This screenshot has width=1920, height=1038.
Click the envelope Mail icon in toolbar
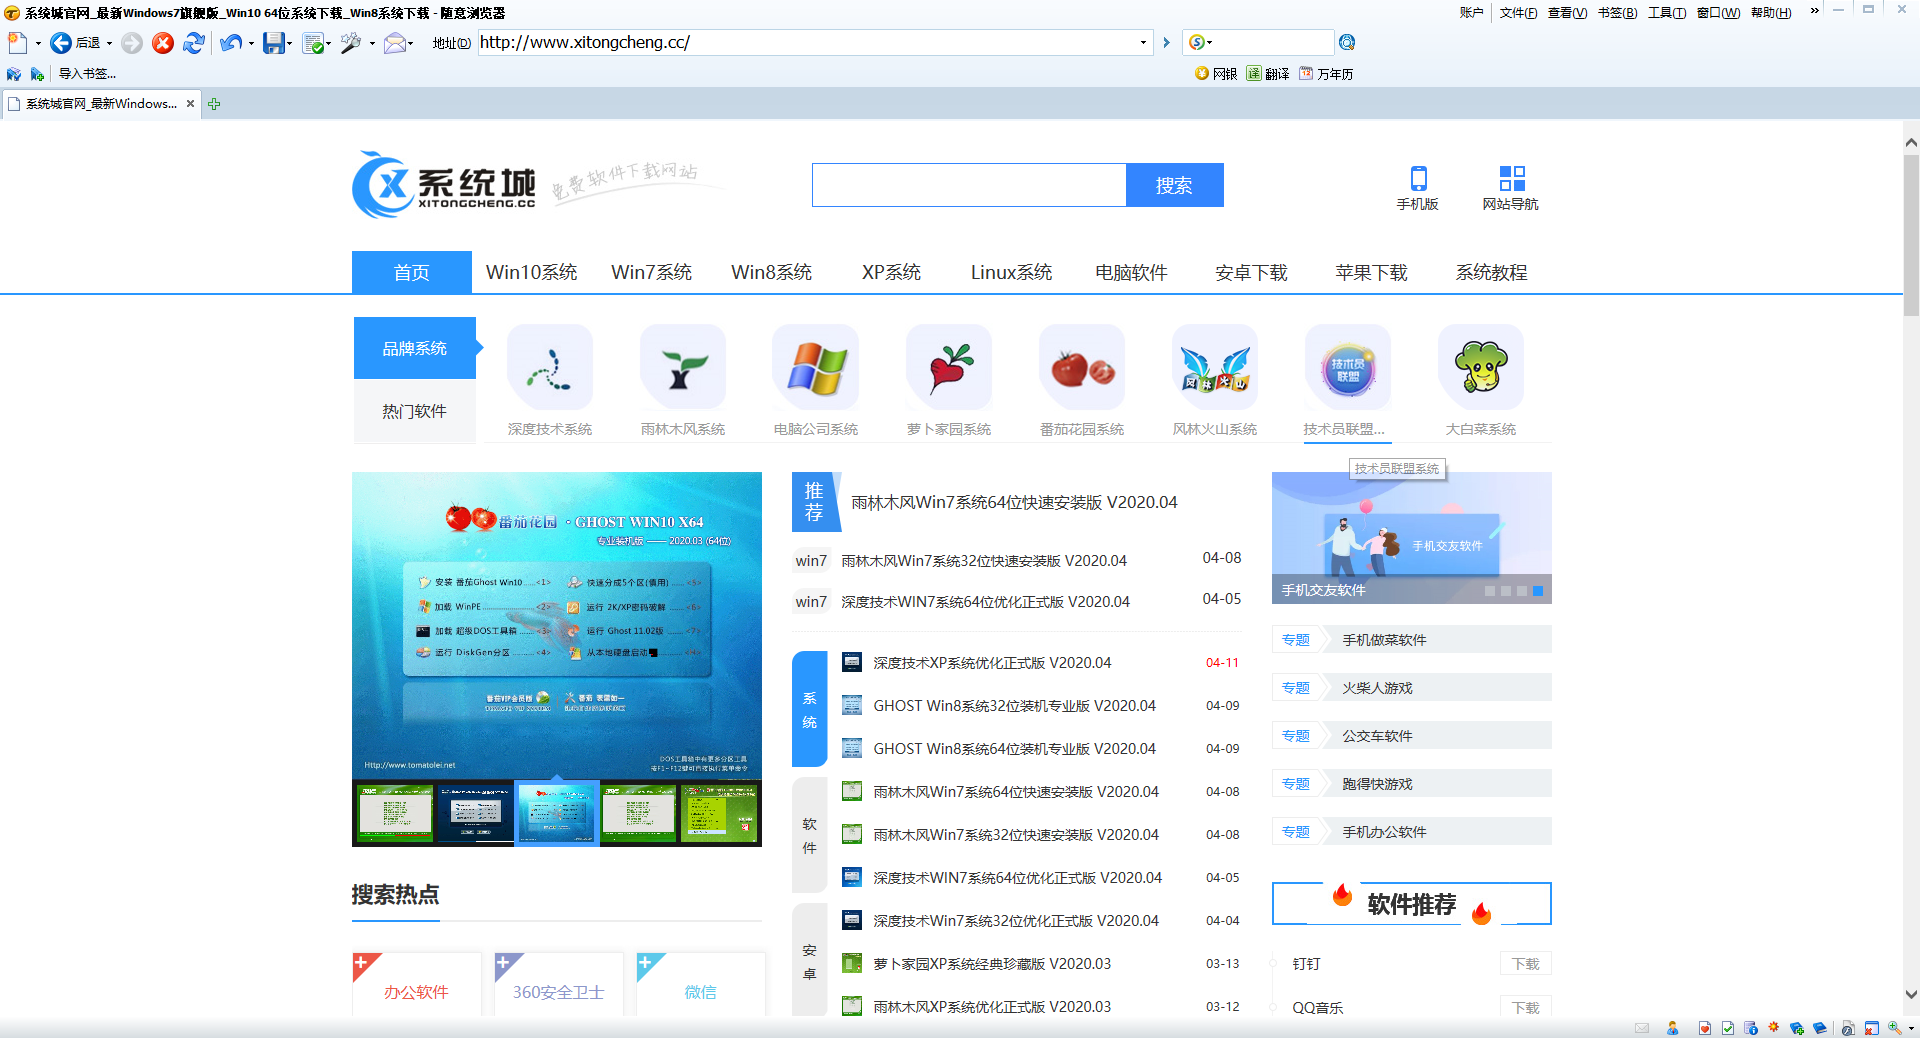point(394,42)
